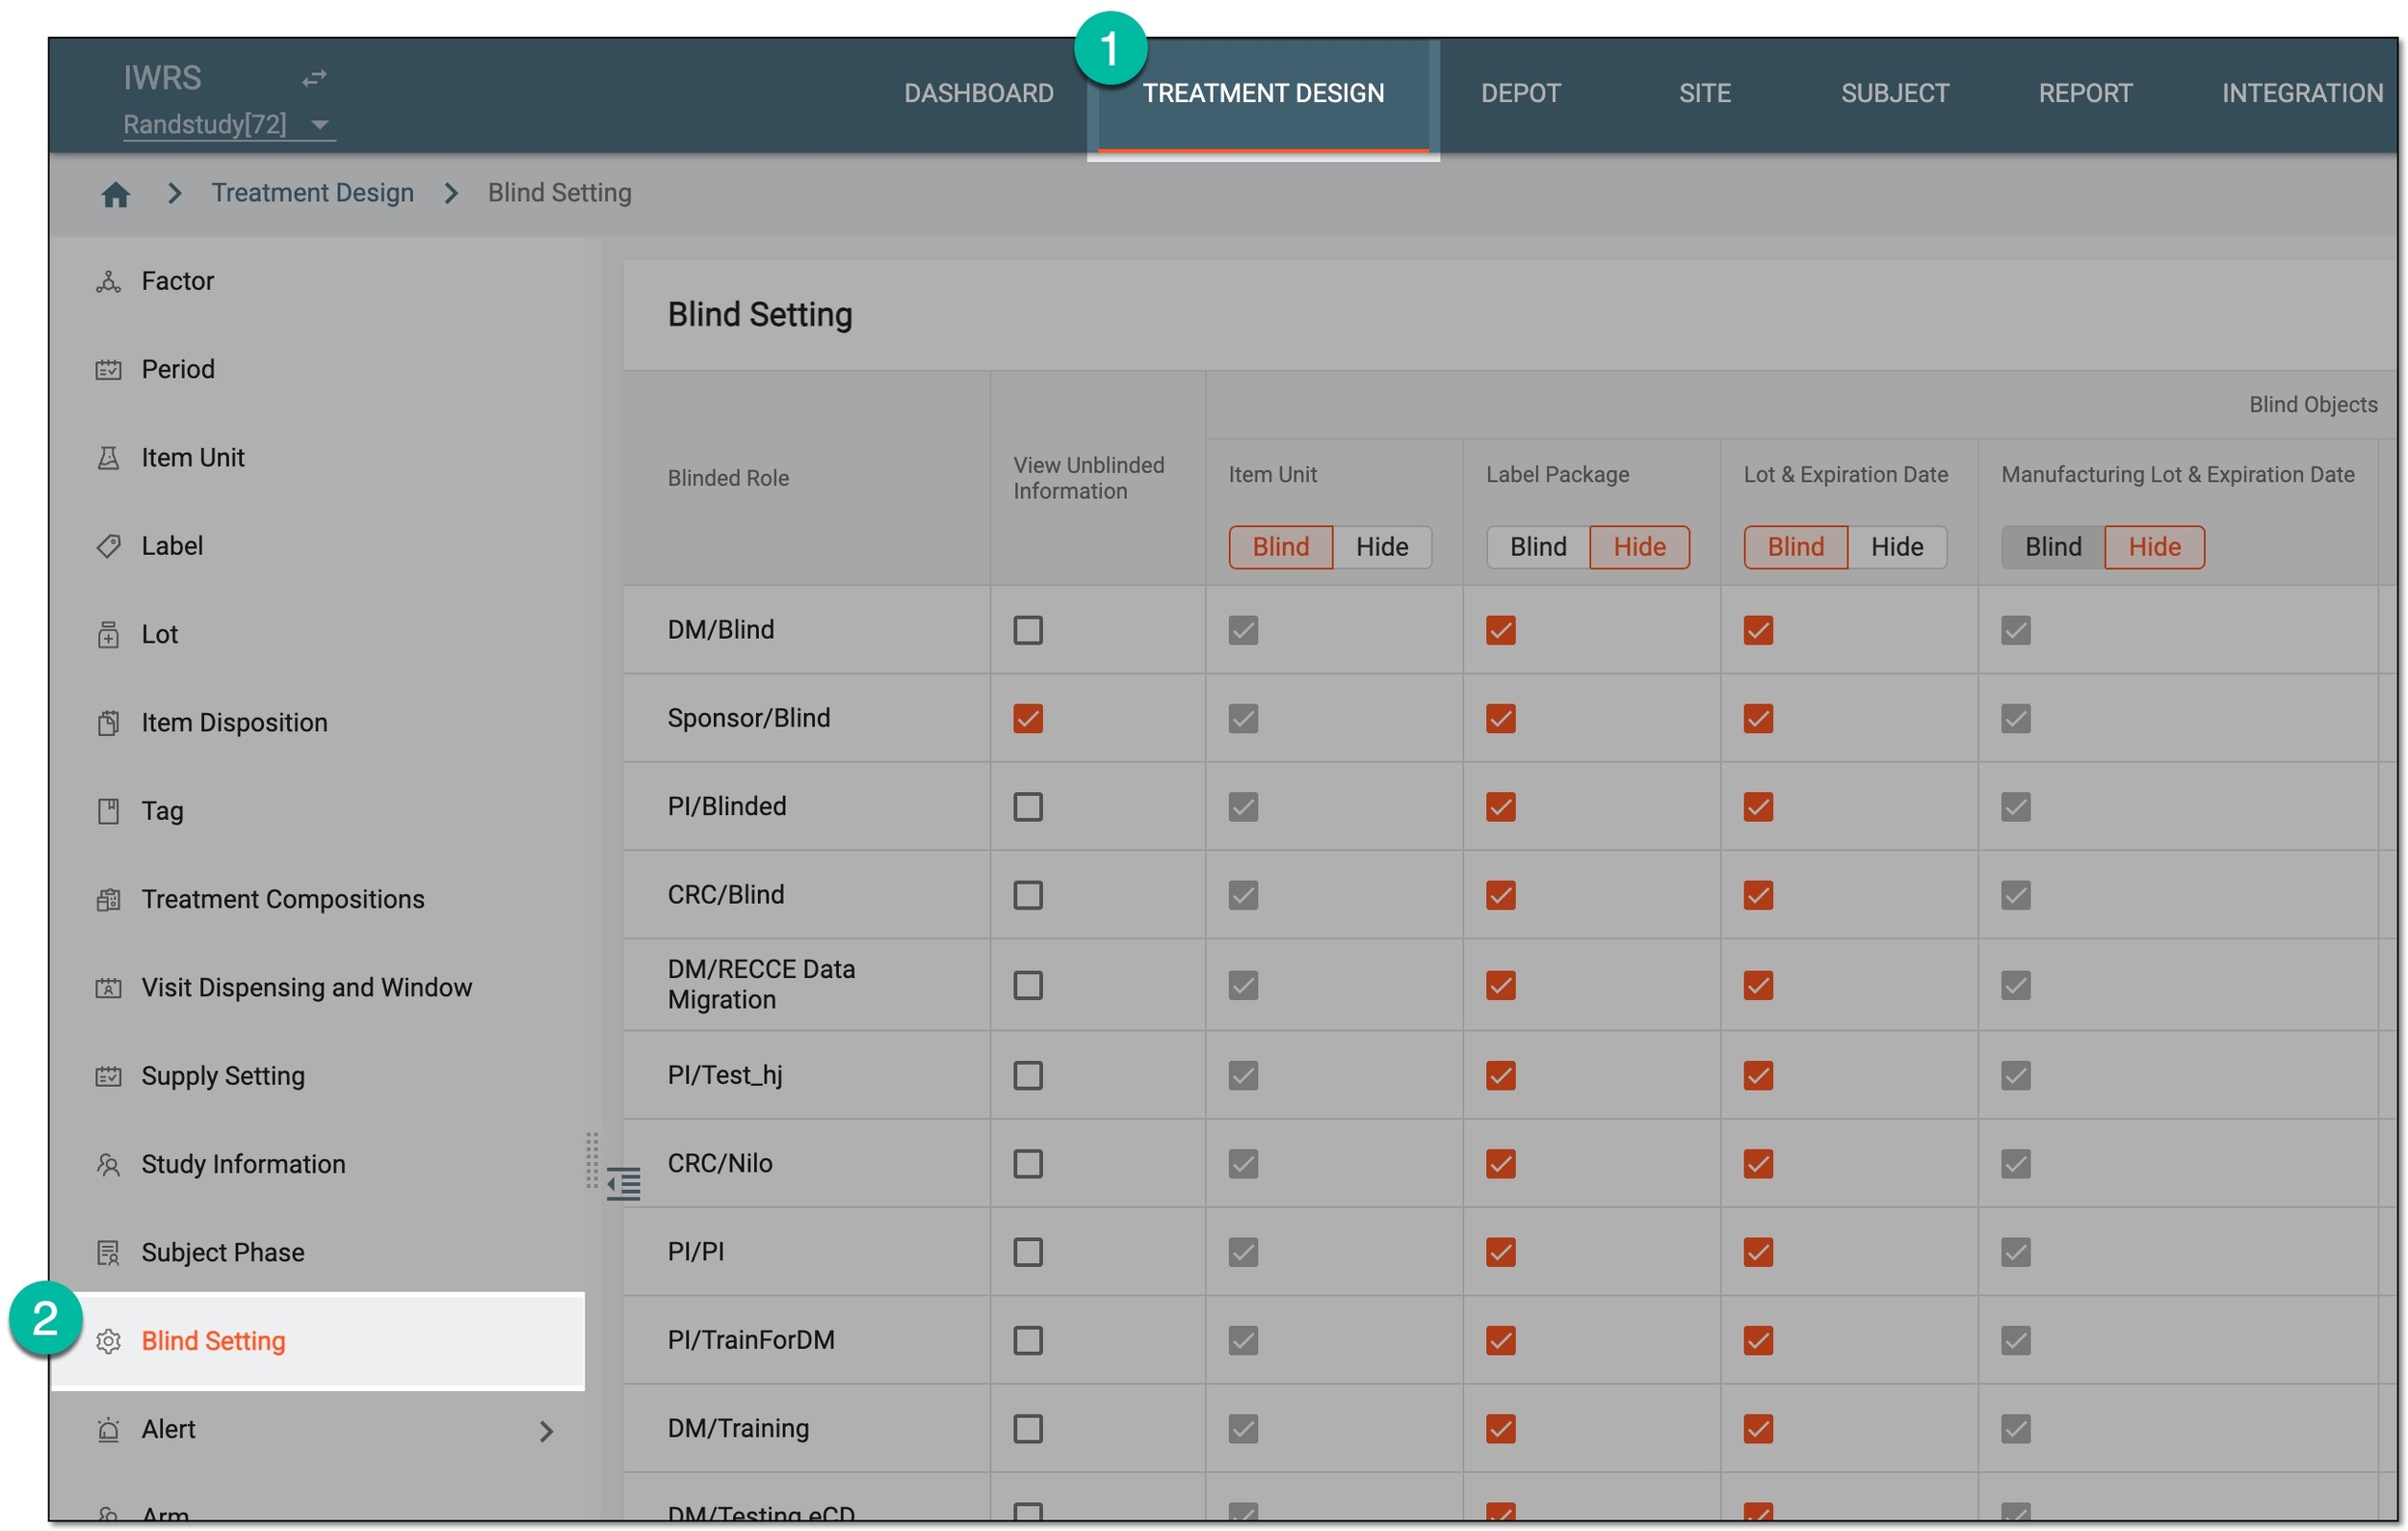Screen dimensions: 2408x1531
Task: Click the Treatment Design breadcrumb link
Action: pos(312,192)
